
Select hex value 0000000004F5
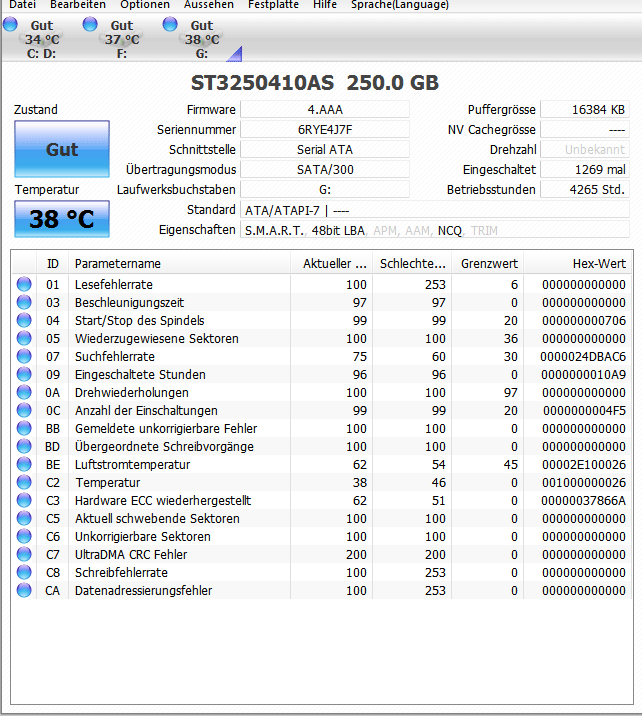(584, 411)
